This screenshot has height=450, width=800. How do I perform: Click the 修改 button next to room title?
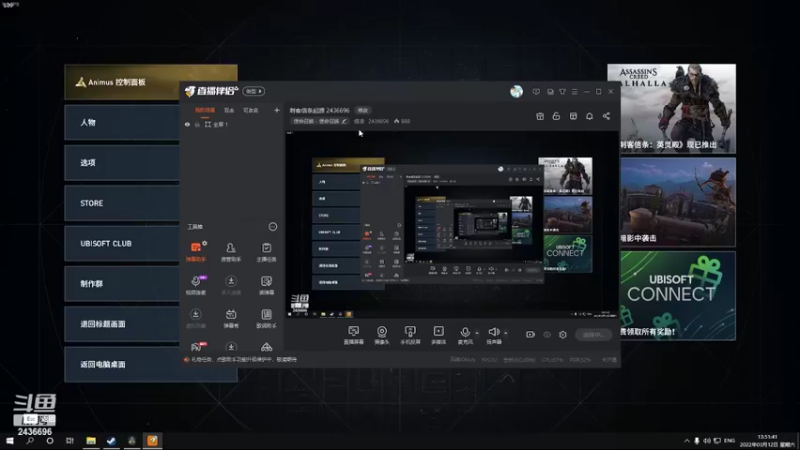pos(363,110)
